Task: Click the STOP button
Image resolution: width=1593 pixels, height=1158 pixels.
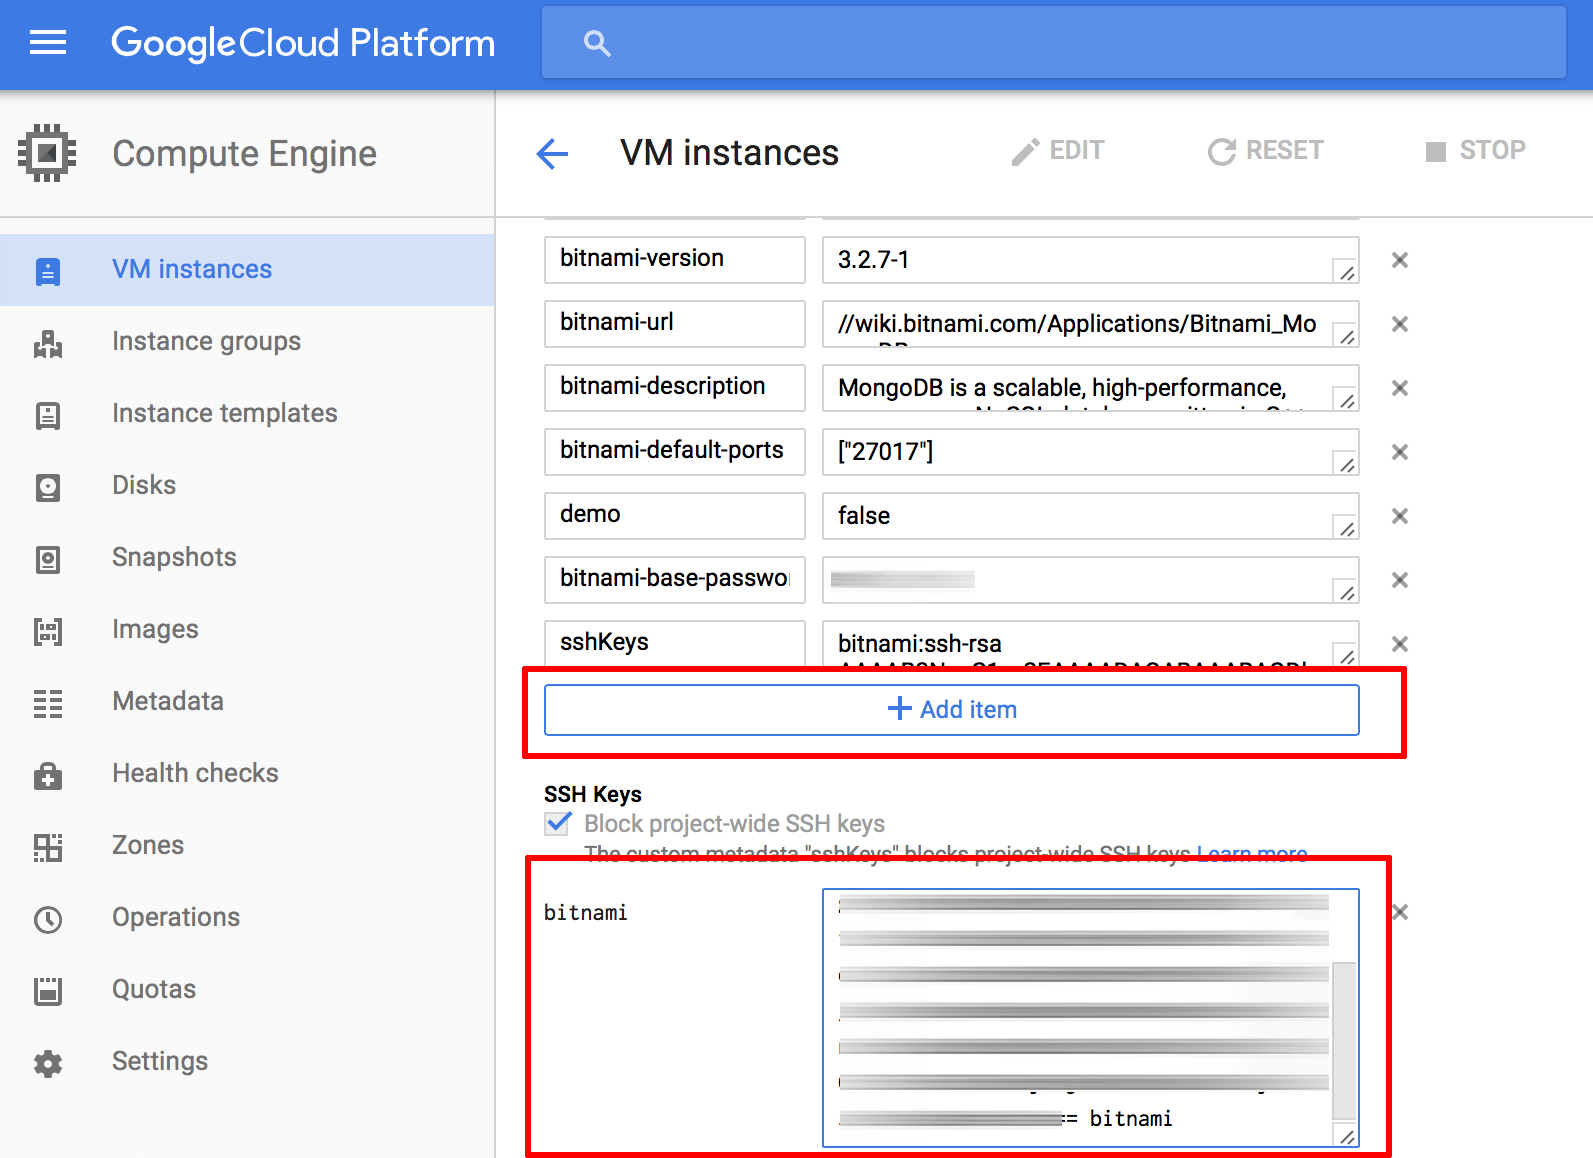Action: [1476, 151]
